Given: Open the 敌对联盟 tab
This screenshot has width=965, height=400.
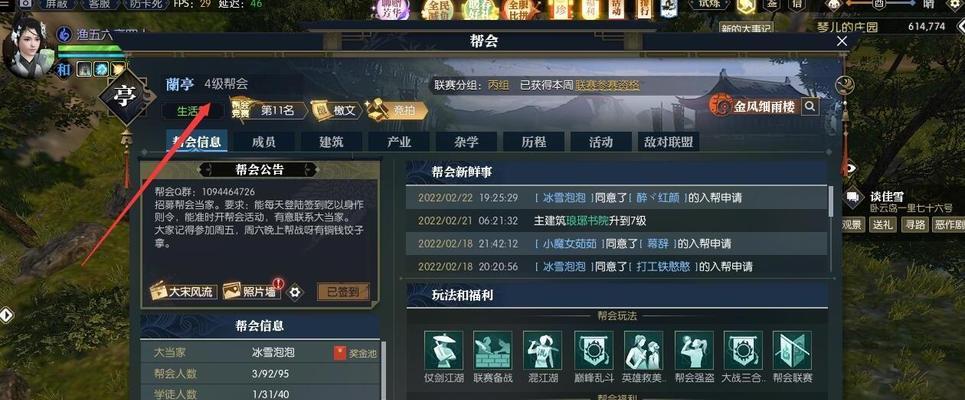Looking at the screenshot, I should pos(668,142).
